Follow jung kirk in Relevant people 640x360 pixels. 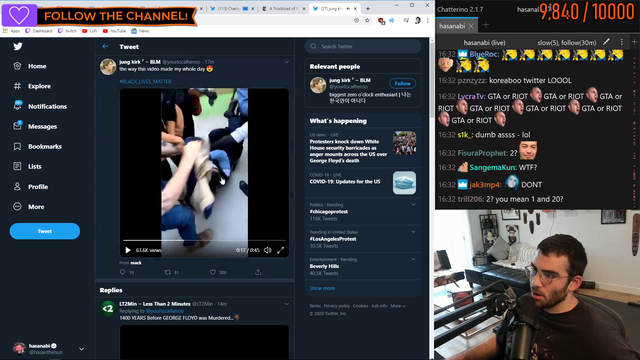[x=402, y=83]
